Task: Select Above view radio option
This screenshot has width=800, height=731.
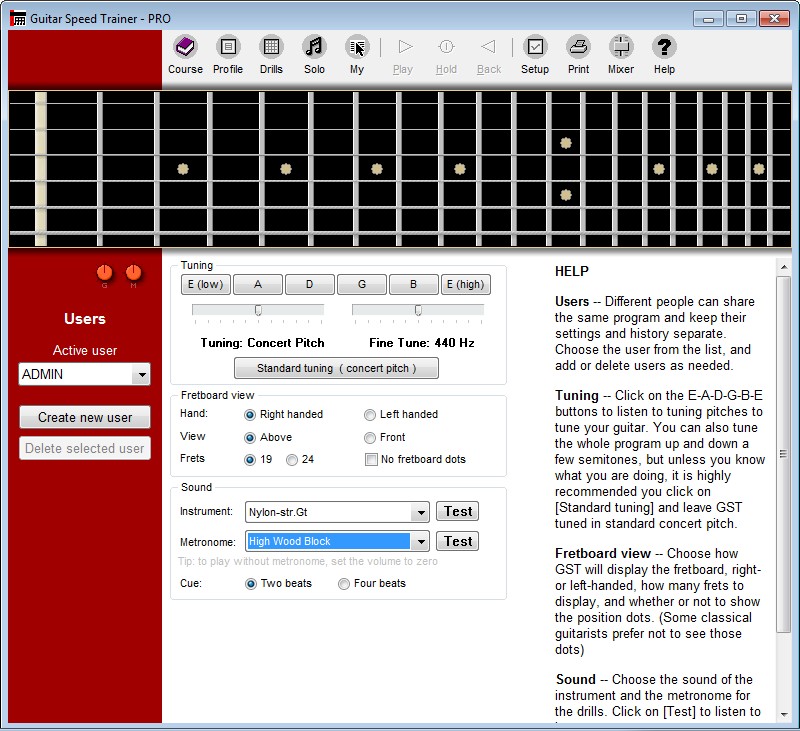Action: point(249,438)
